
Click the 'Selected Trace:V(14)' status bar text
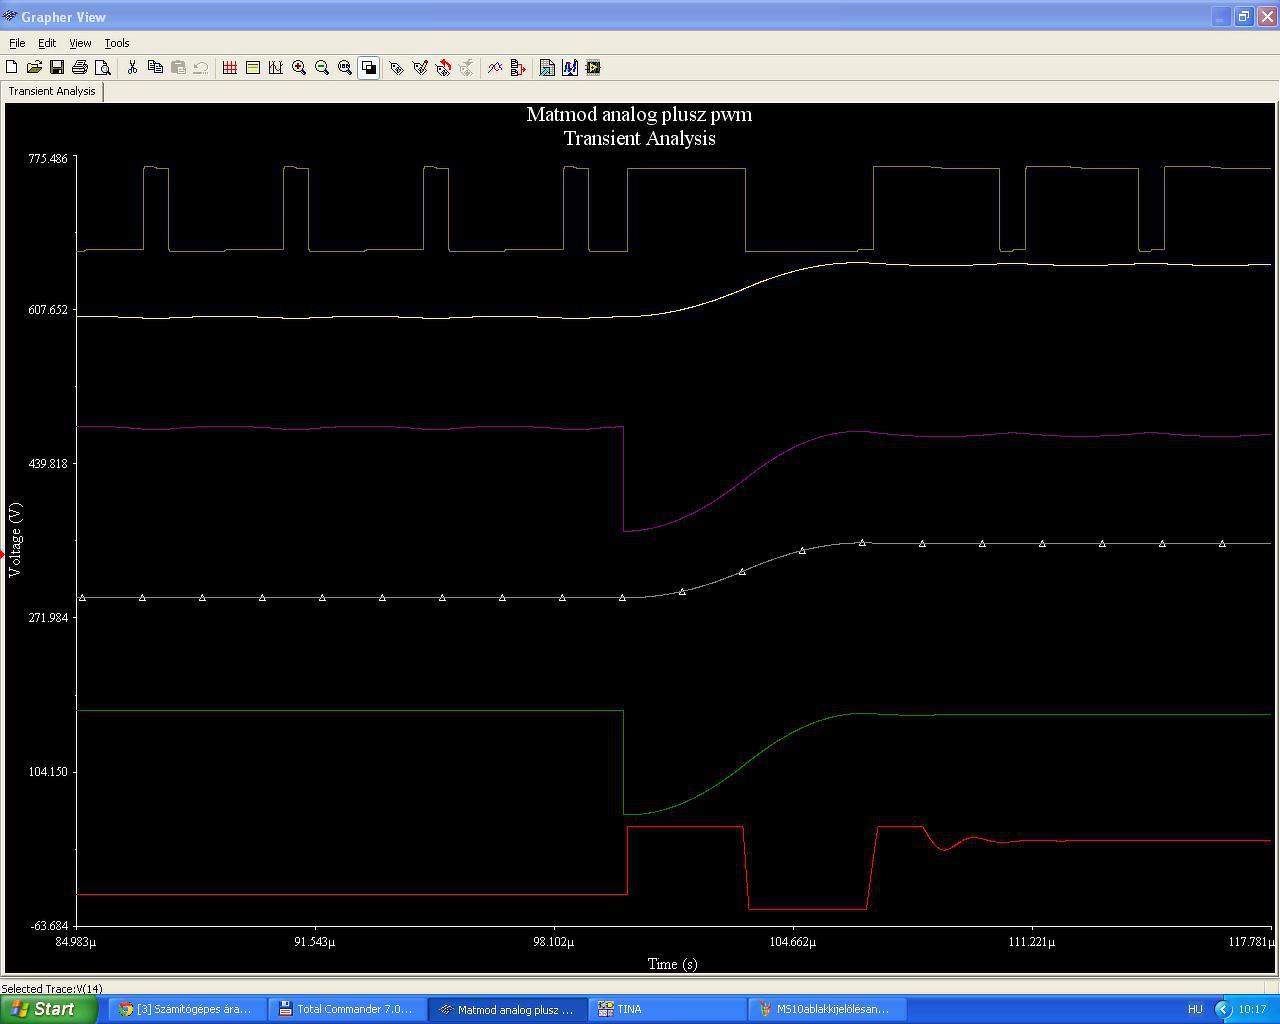[52, 989]
